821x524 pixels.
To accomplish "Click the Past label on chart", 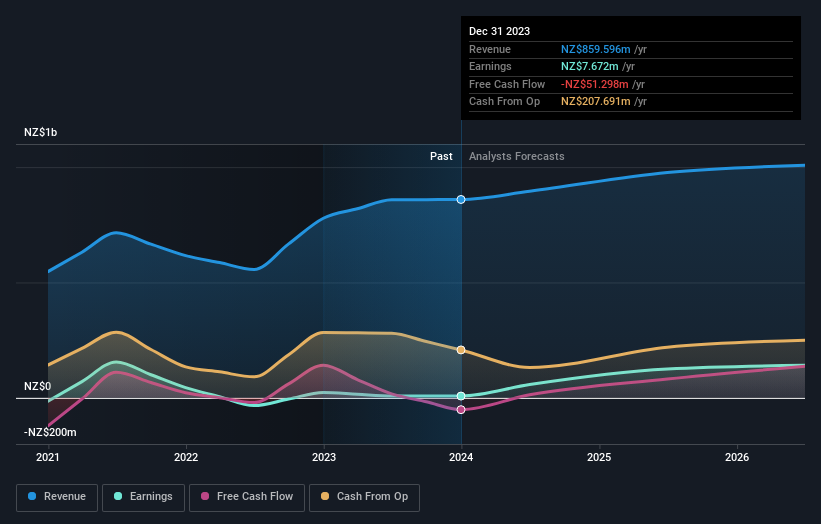I will pos(441,157).
